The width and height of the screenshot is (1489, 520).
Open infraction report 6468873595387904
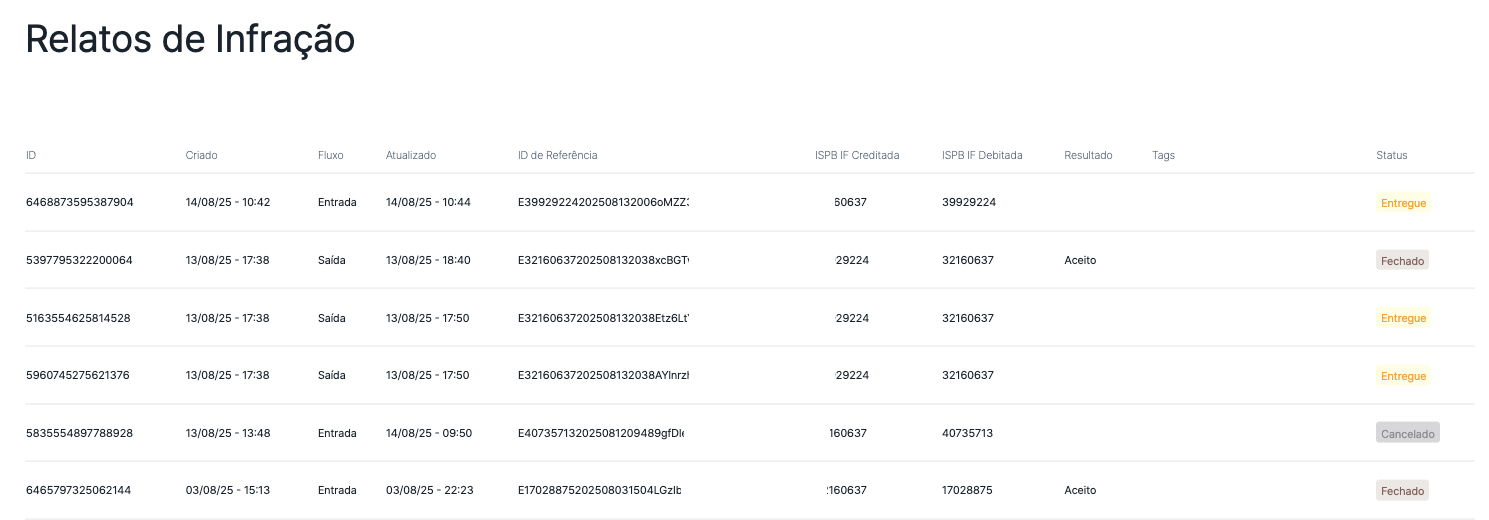pyautogui.click(x=79, y=202)
